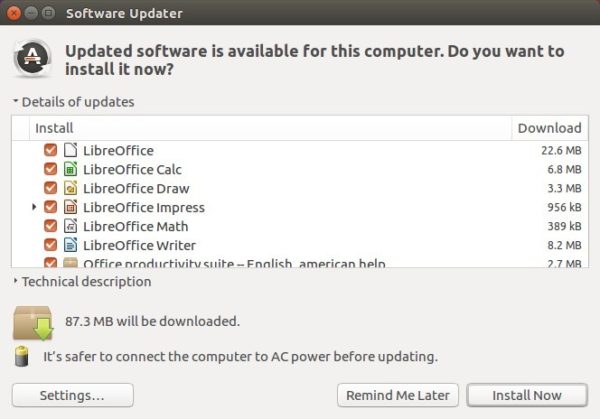Click the package download box icon

tap(33, 323)
